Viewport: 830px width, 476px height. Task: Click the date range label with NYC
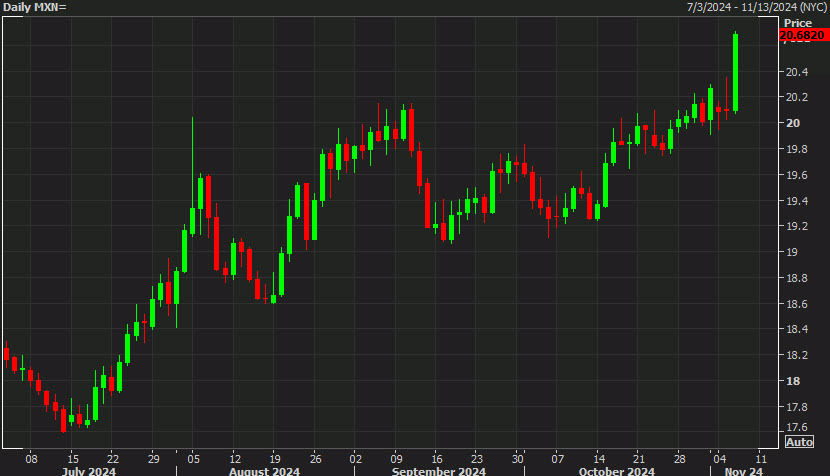[756, 8]
